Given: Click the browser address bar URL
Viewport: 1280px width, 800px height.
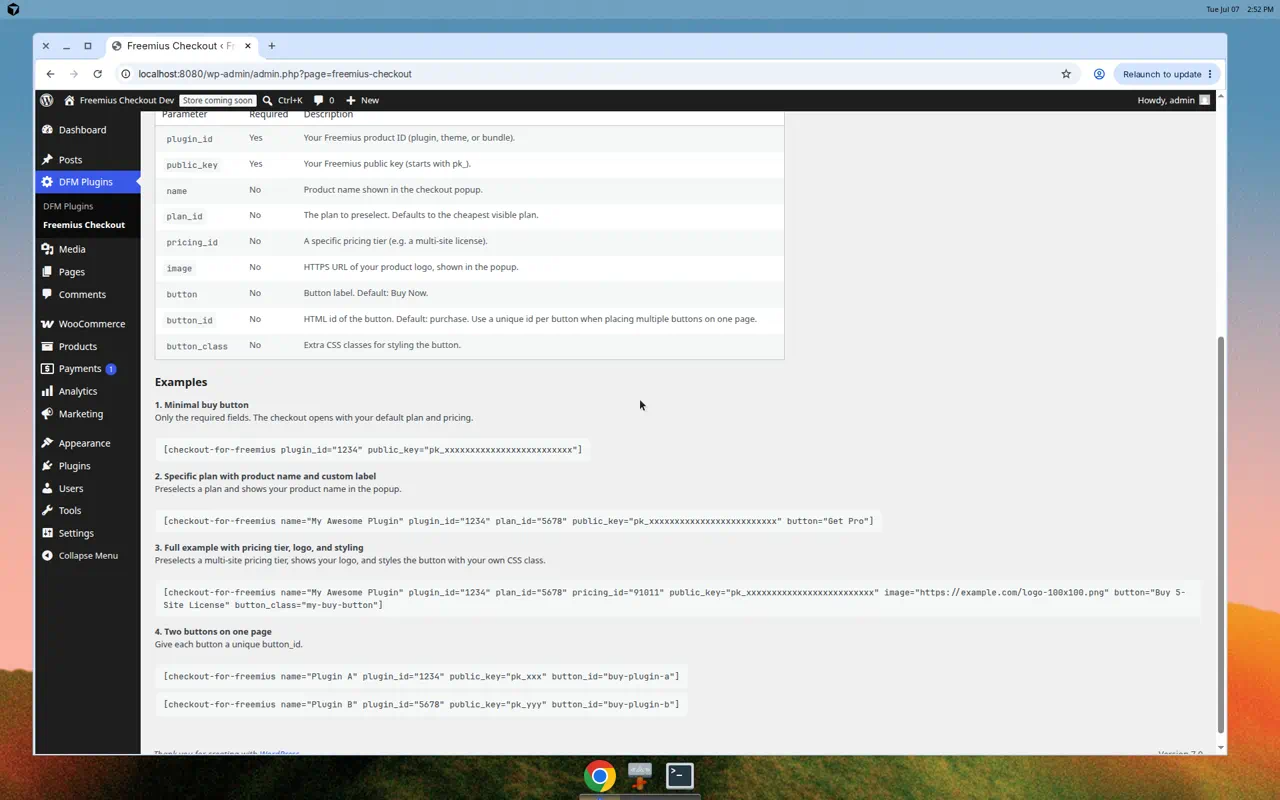Looking at the screenshot, I should click(275, 74).
